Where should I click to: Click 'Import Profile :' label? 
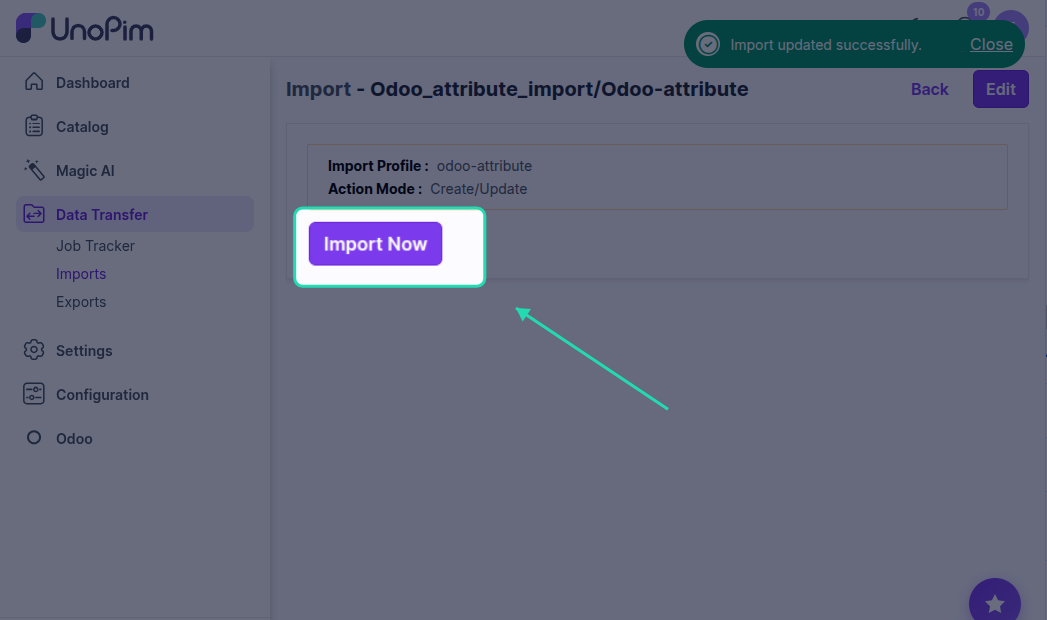click(x=378, y=166)
